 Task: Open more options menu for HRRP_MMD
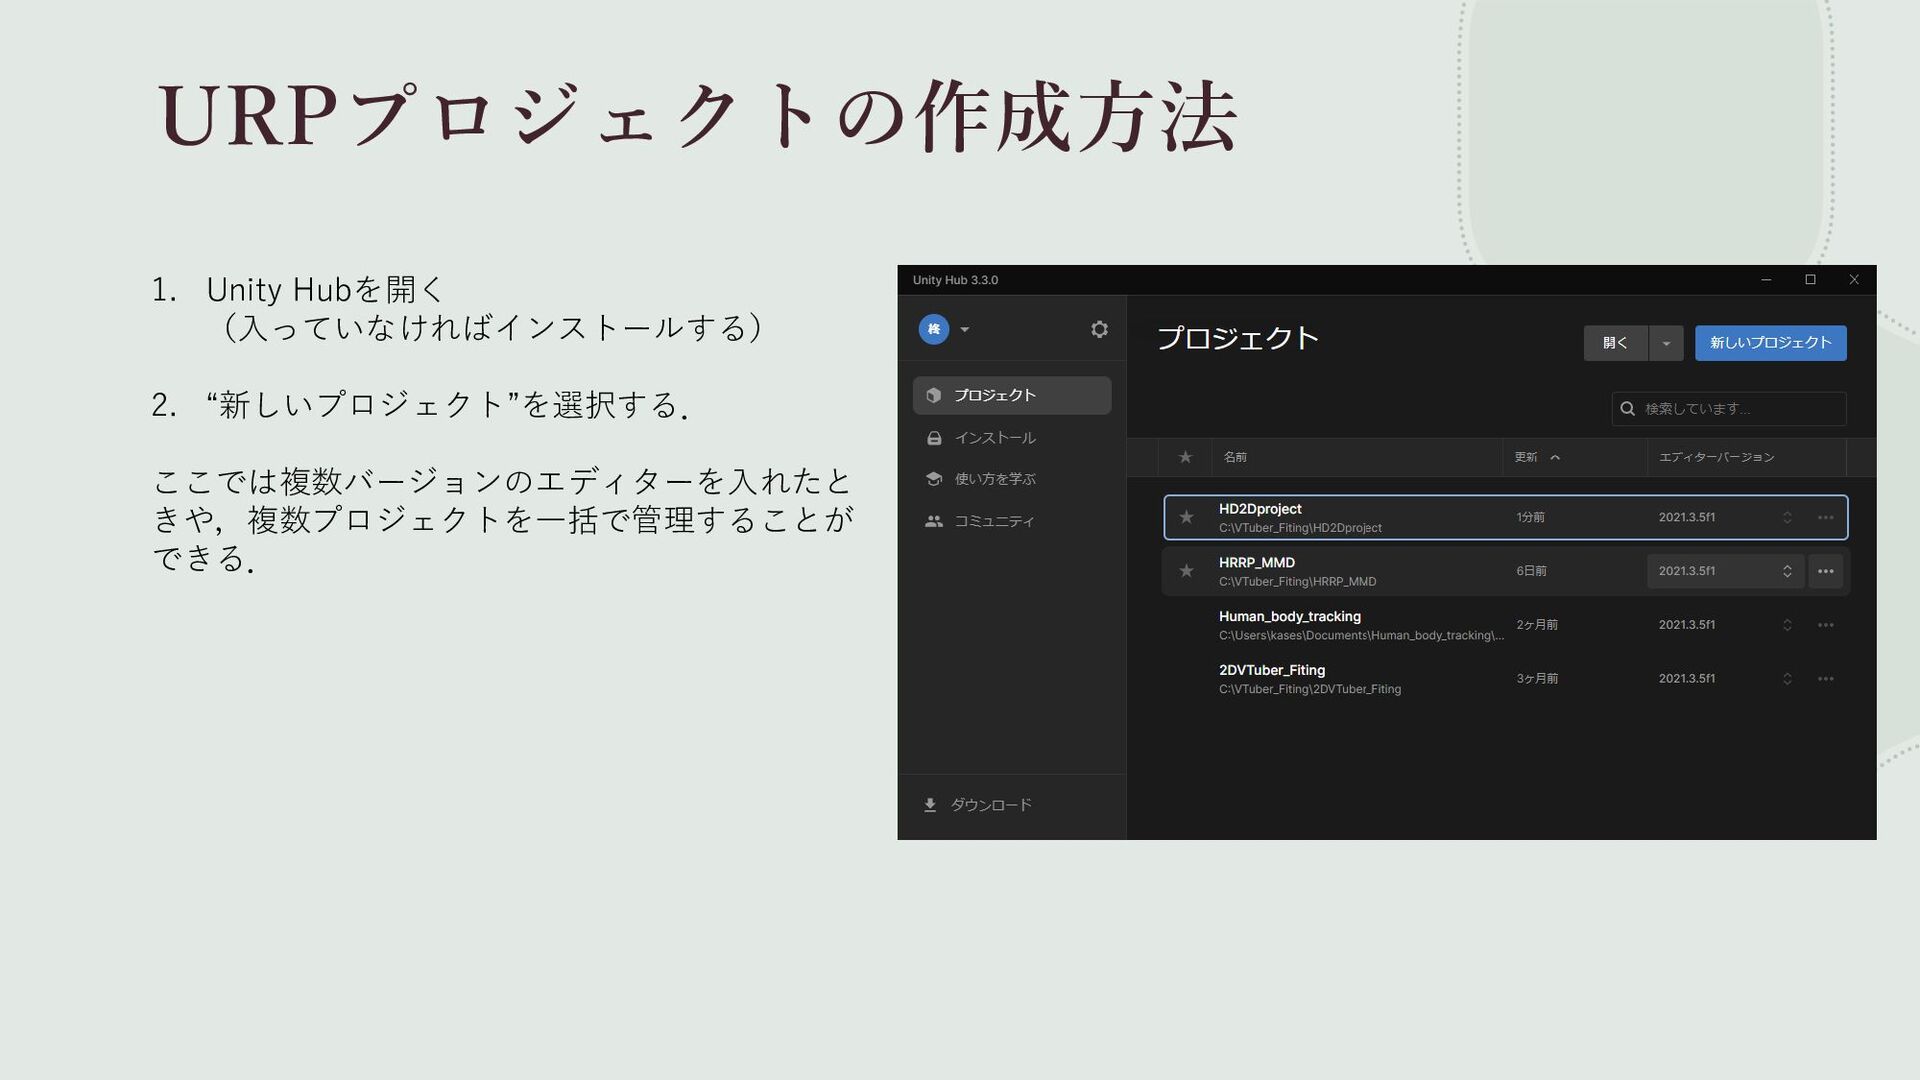click(x=1825, y=571)
